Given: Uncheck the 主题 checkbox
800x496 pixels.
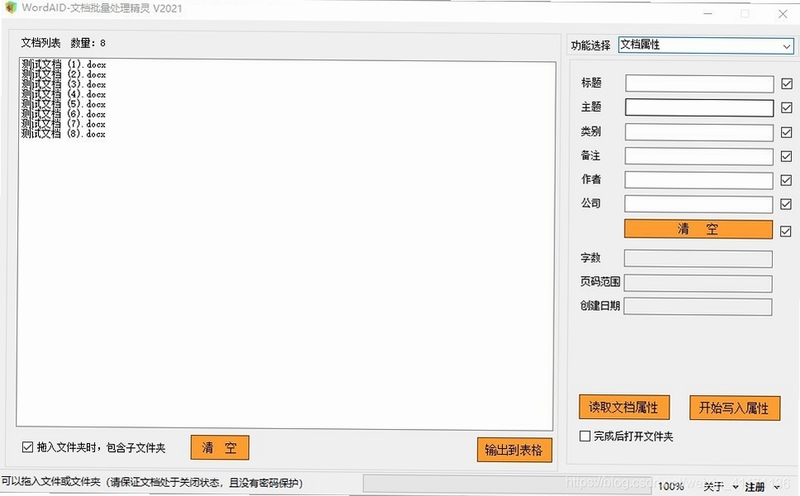Looking at the screenshot, I should [x=787, y=108].
